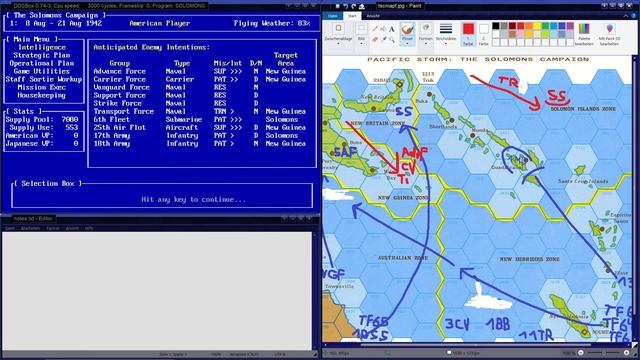The width and height of the screenshot is (640, 360).
Task: Switch to the Ansicht tab in Paint
Action: pyautogui.click(x=373, y=16)
